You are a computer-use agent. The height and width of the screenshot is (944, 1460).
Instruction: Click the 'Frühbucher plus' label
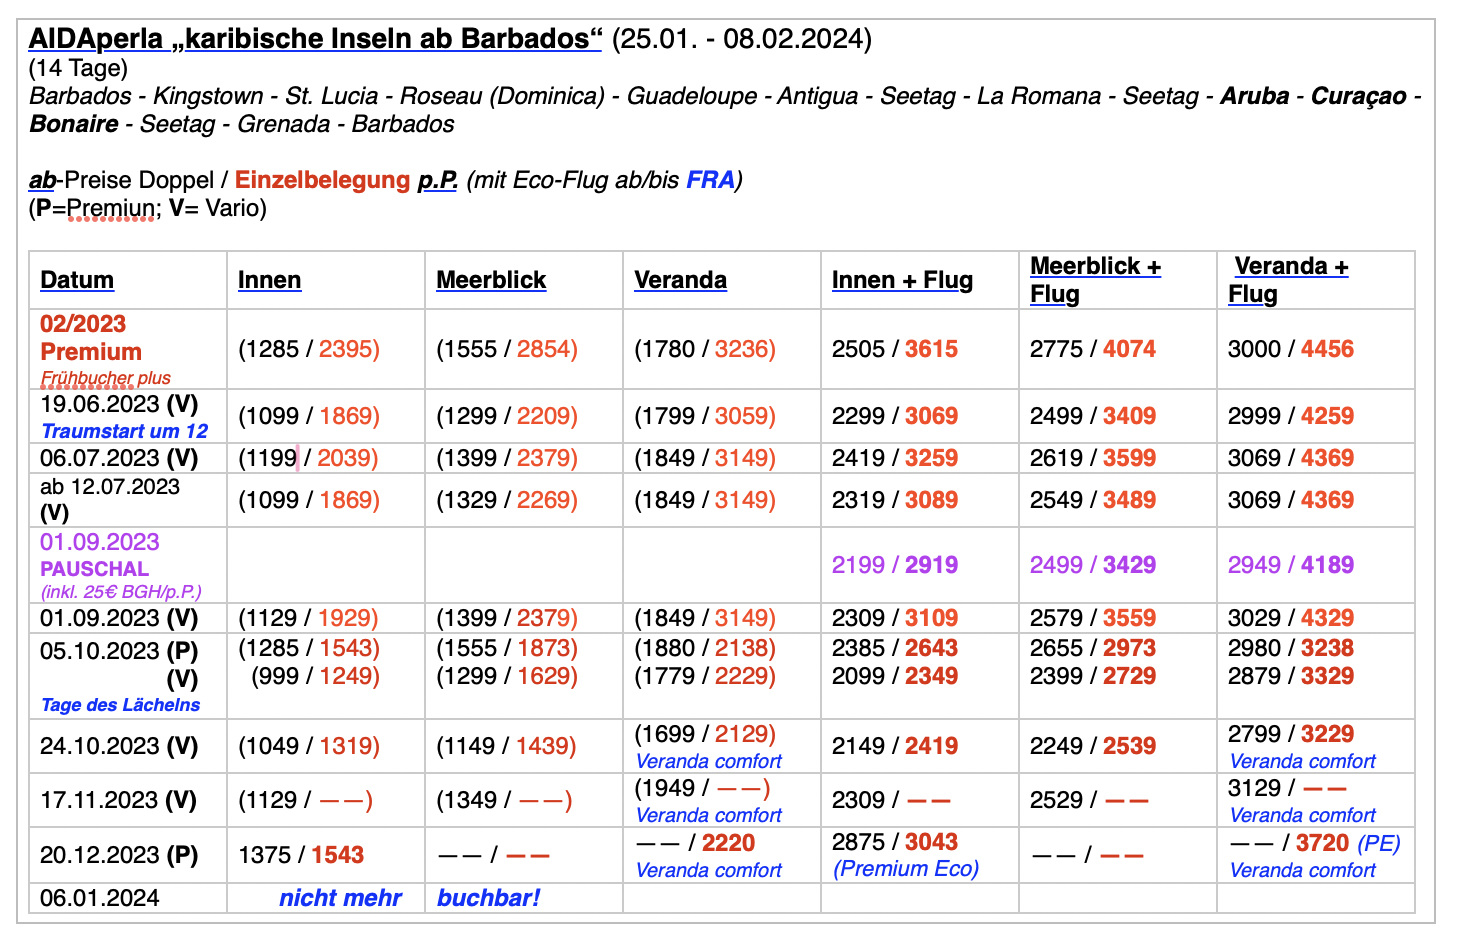coord(105,378)
